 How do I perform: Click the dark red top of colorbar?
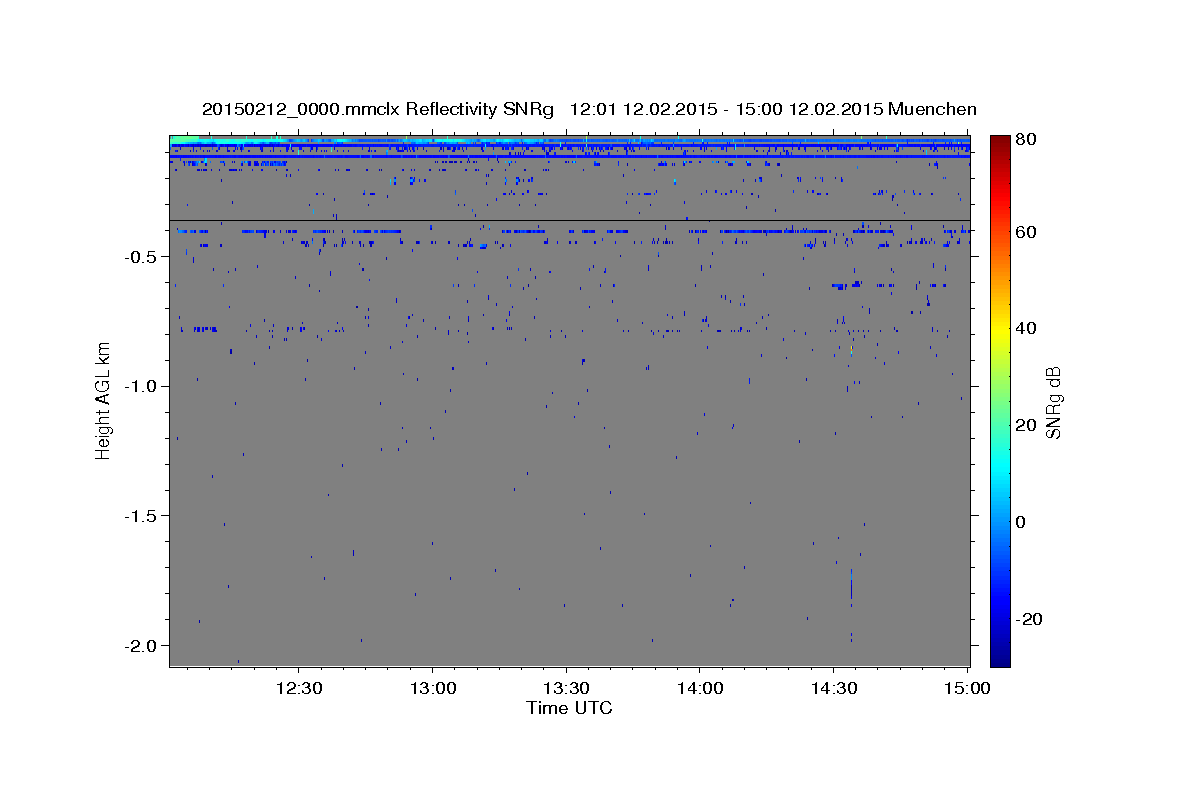click(x=1000, y=142)
